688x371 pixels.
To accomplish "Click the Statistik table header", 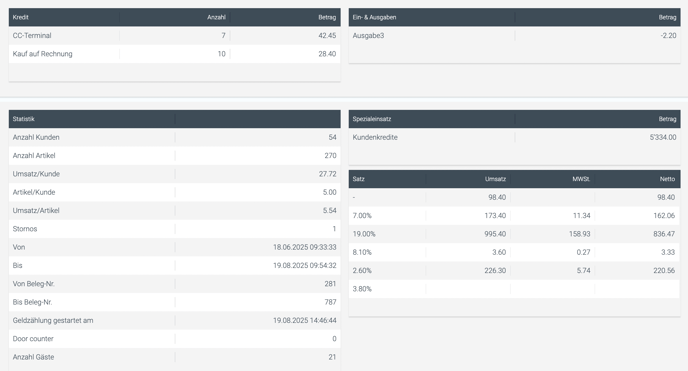I will click(24, 119).
